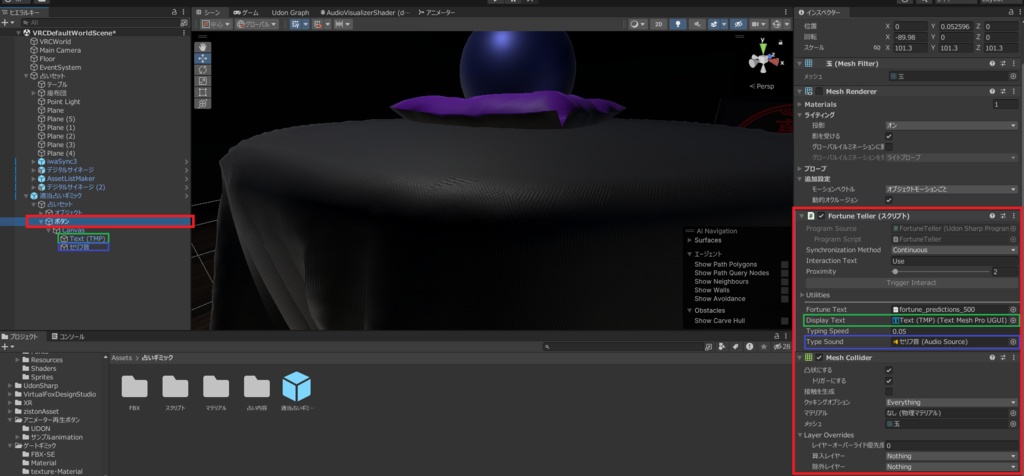Click Interaction Text input field
The height and width of the screenshot is (476, 1024).
(954, 261)
